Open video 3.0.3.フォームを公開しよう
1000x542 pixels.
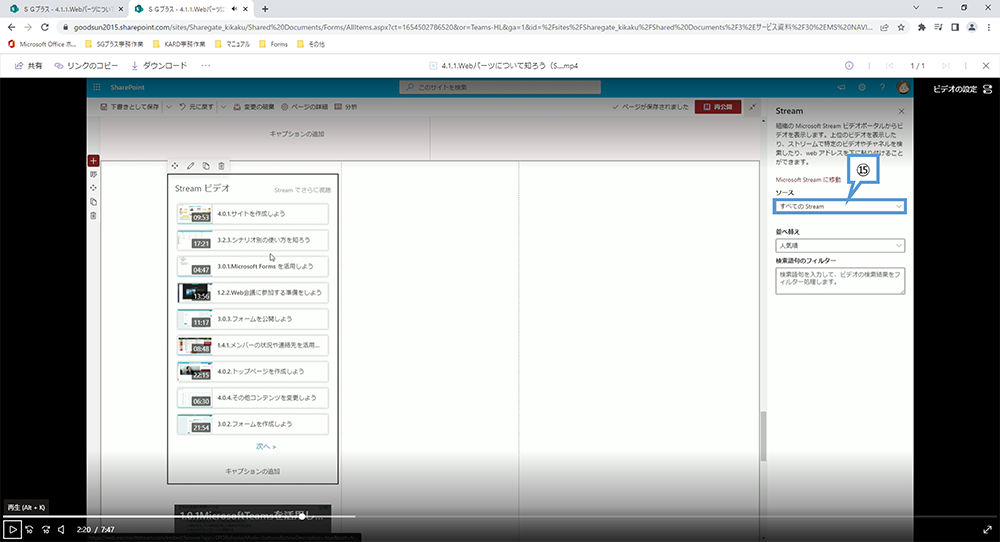(253, 319)
